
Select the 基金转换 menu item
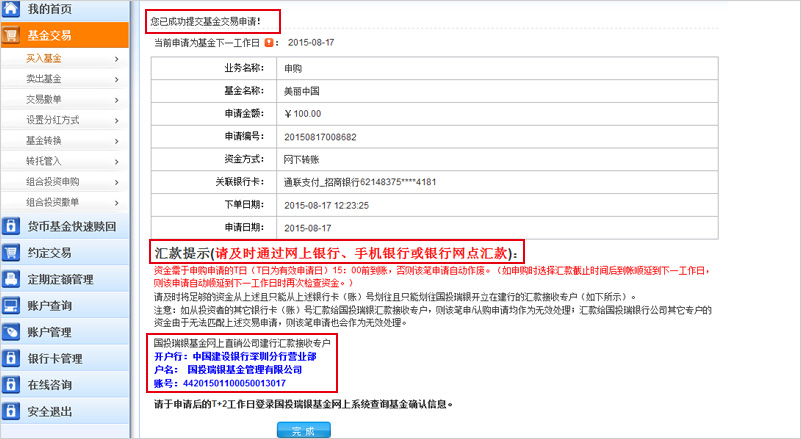(x=44, y=140)
